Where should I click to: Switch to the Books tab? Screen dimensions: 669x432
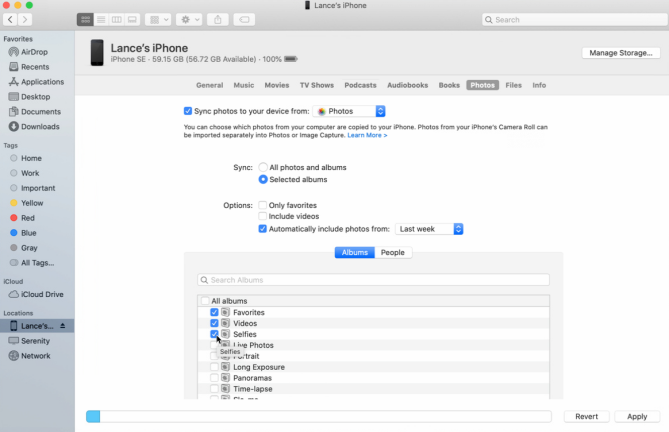[449, 85]
